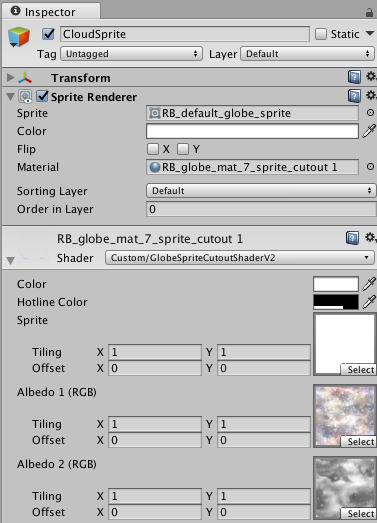Pick Hotline Color with eyedropper
The height and width of the screenshot is (523, 377).
click(369, 302)
